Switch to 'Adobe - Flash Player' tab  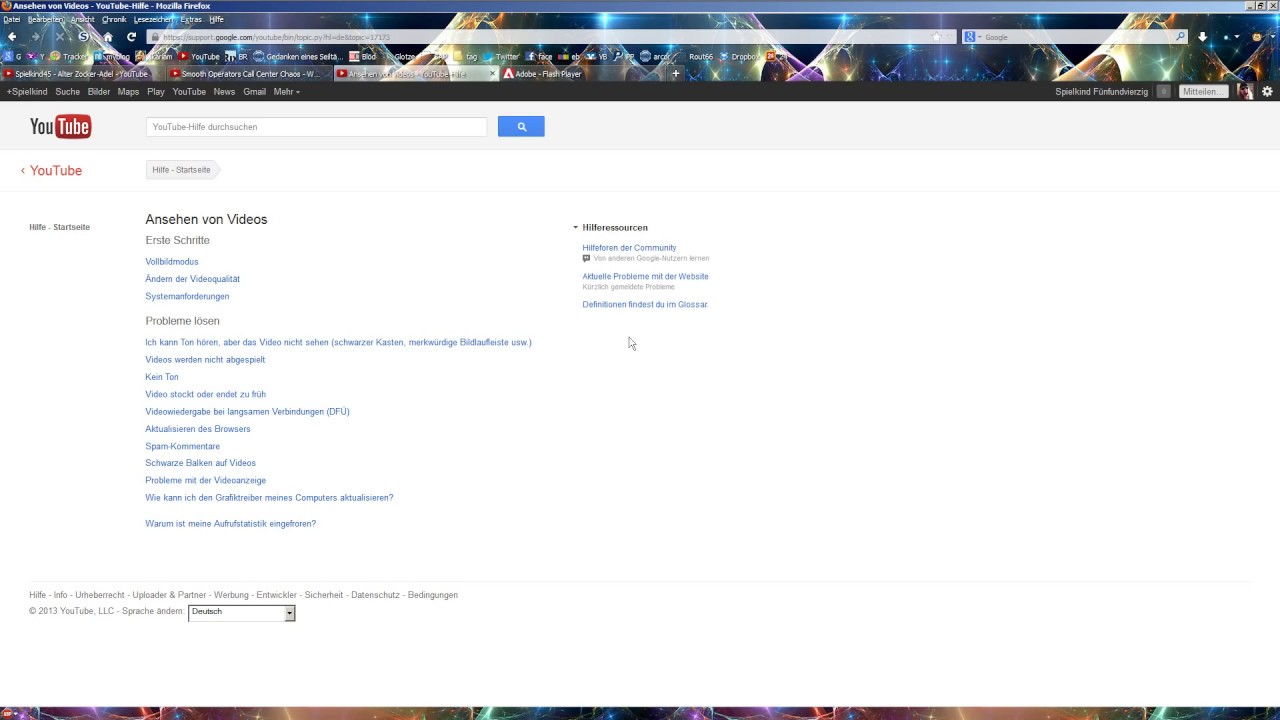(x=582, y=74)
